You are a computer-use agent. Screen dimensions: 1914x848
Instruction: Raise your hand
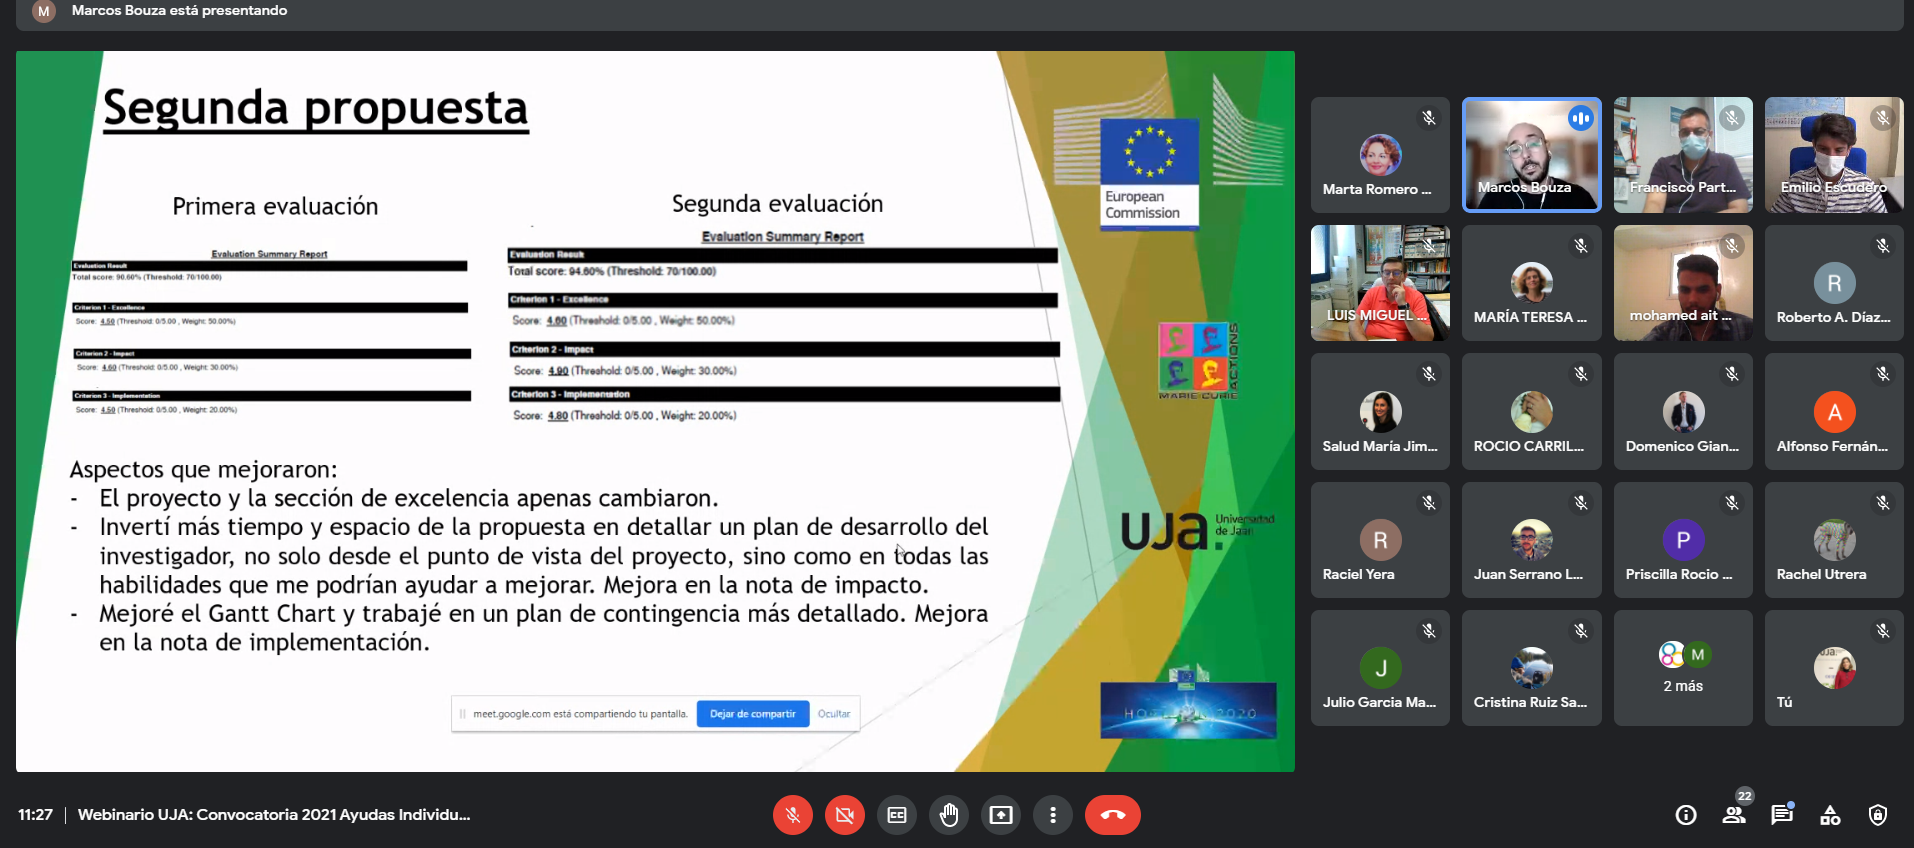tap(949, 815)
